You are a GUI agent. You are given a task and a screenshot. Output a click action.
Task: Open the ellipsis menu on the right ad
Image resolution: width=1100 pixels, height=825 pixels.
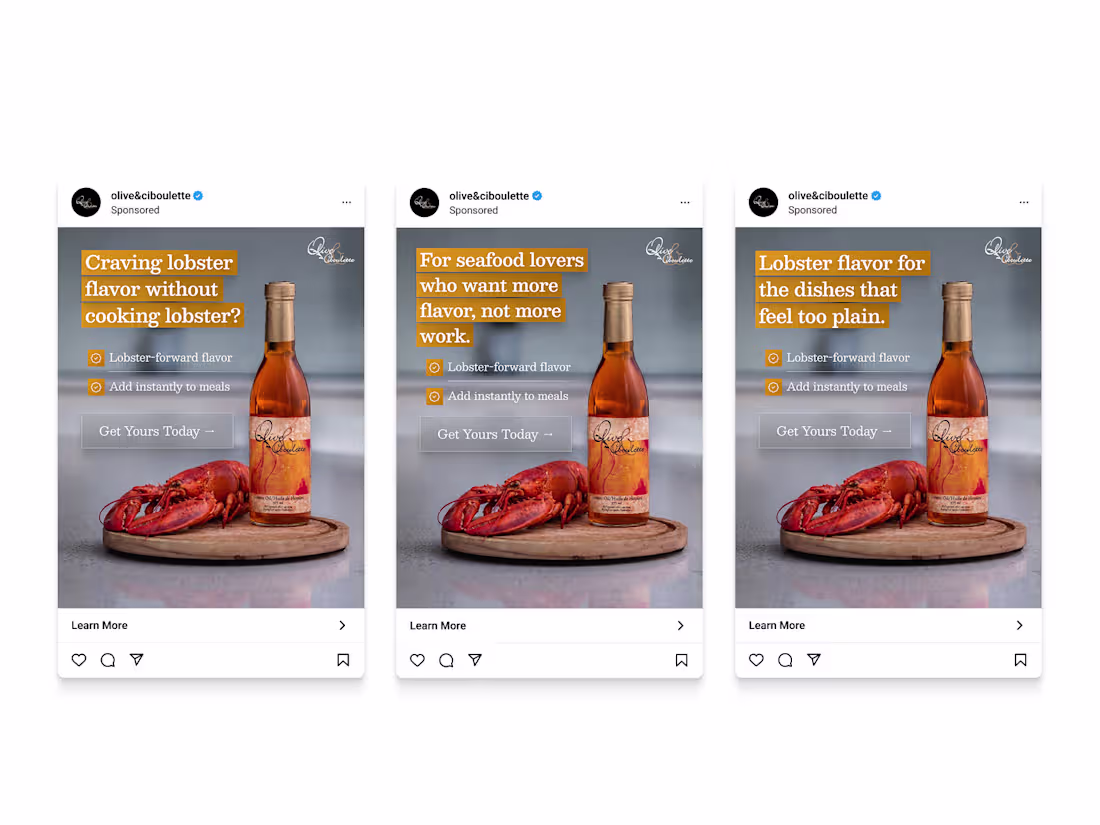1024,202
